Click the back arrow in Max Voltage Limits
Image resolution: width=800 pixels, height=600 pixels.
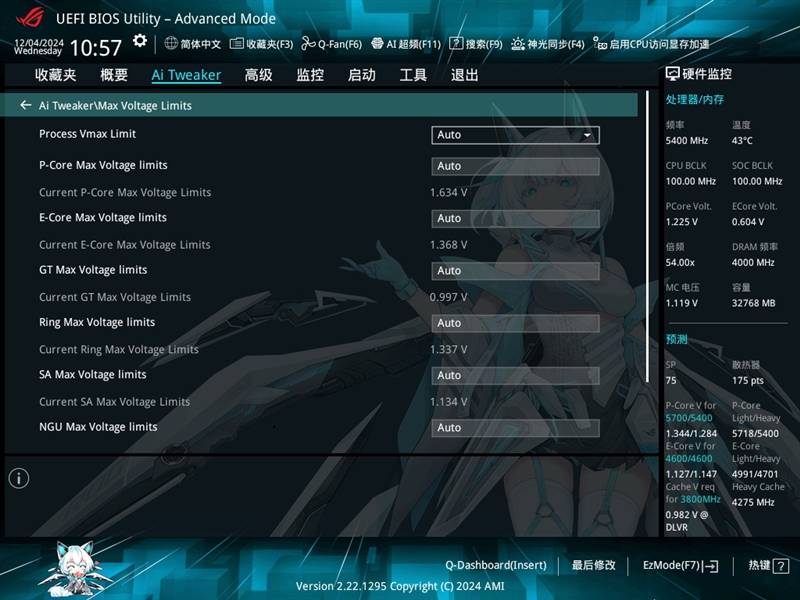click(26, 105)
